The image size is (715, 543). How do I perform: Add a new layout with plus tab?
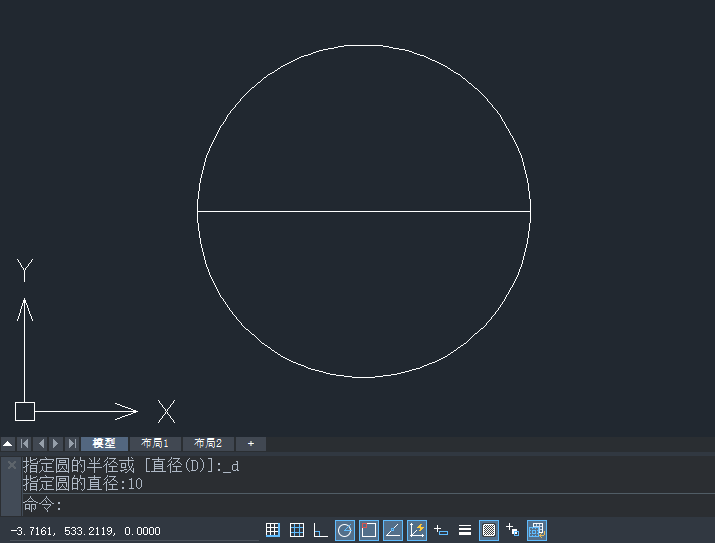point(251,444)
